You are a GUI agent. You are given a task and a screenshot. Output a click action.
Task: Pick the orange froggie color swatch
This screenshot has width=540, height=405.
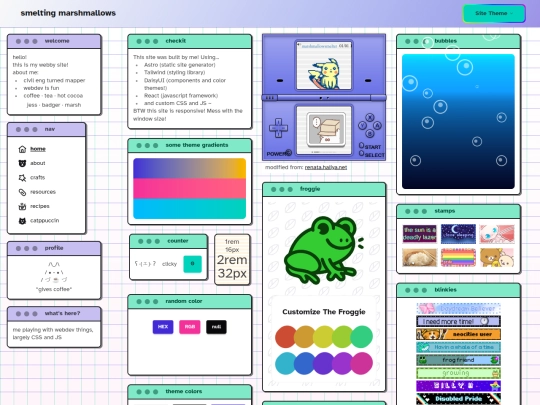pos(304,336)
